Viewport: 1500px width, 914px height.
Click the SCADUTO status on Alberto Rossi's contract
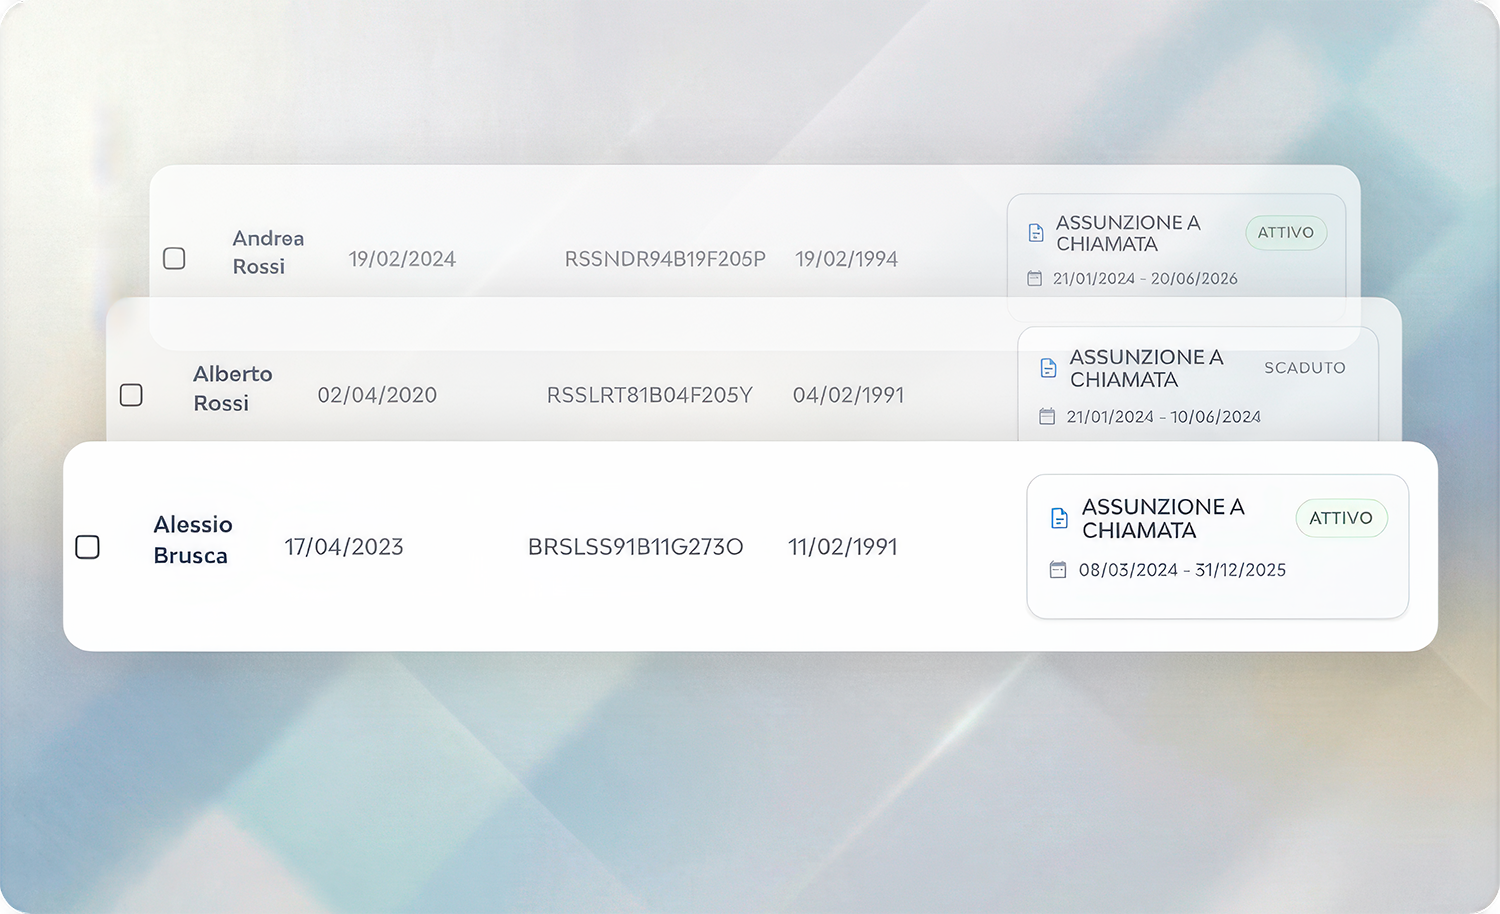point(1304,368)
